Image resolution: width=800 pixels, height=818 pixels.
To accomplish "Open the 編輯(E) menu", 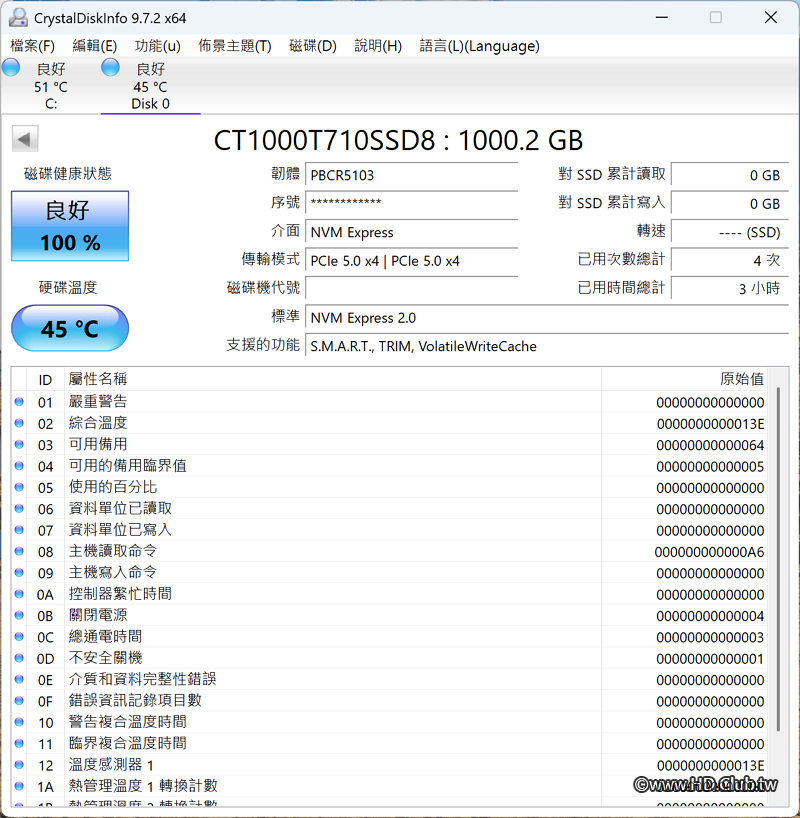I will click(94, 46).
